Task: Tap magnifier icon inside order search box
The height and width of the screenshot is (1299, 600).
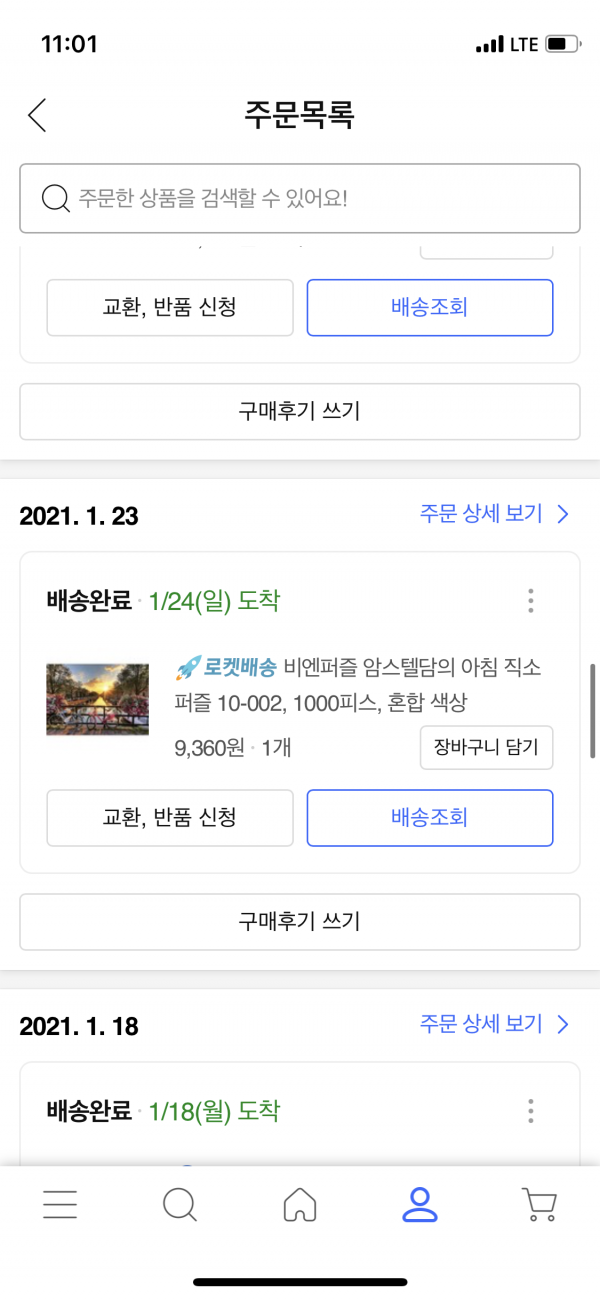Action: pos(55,198)
